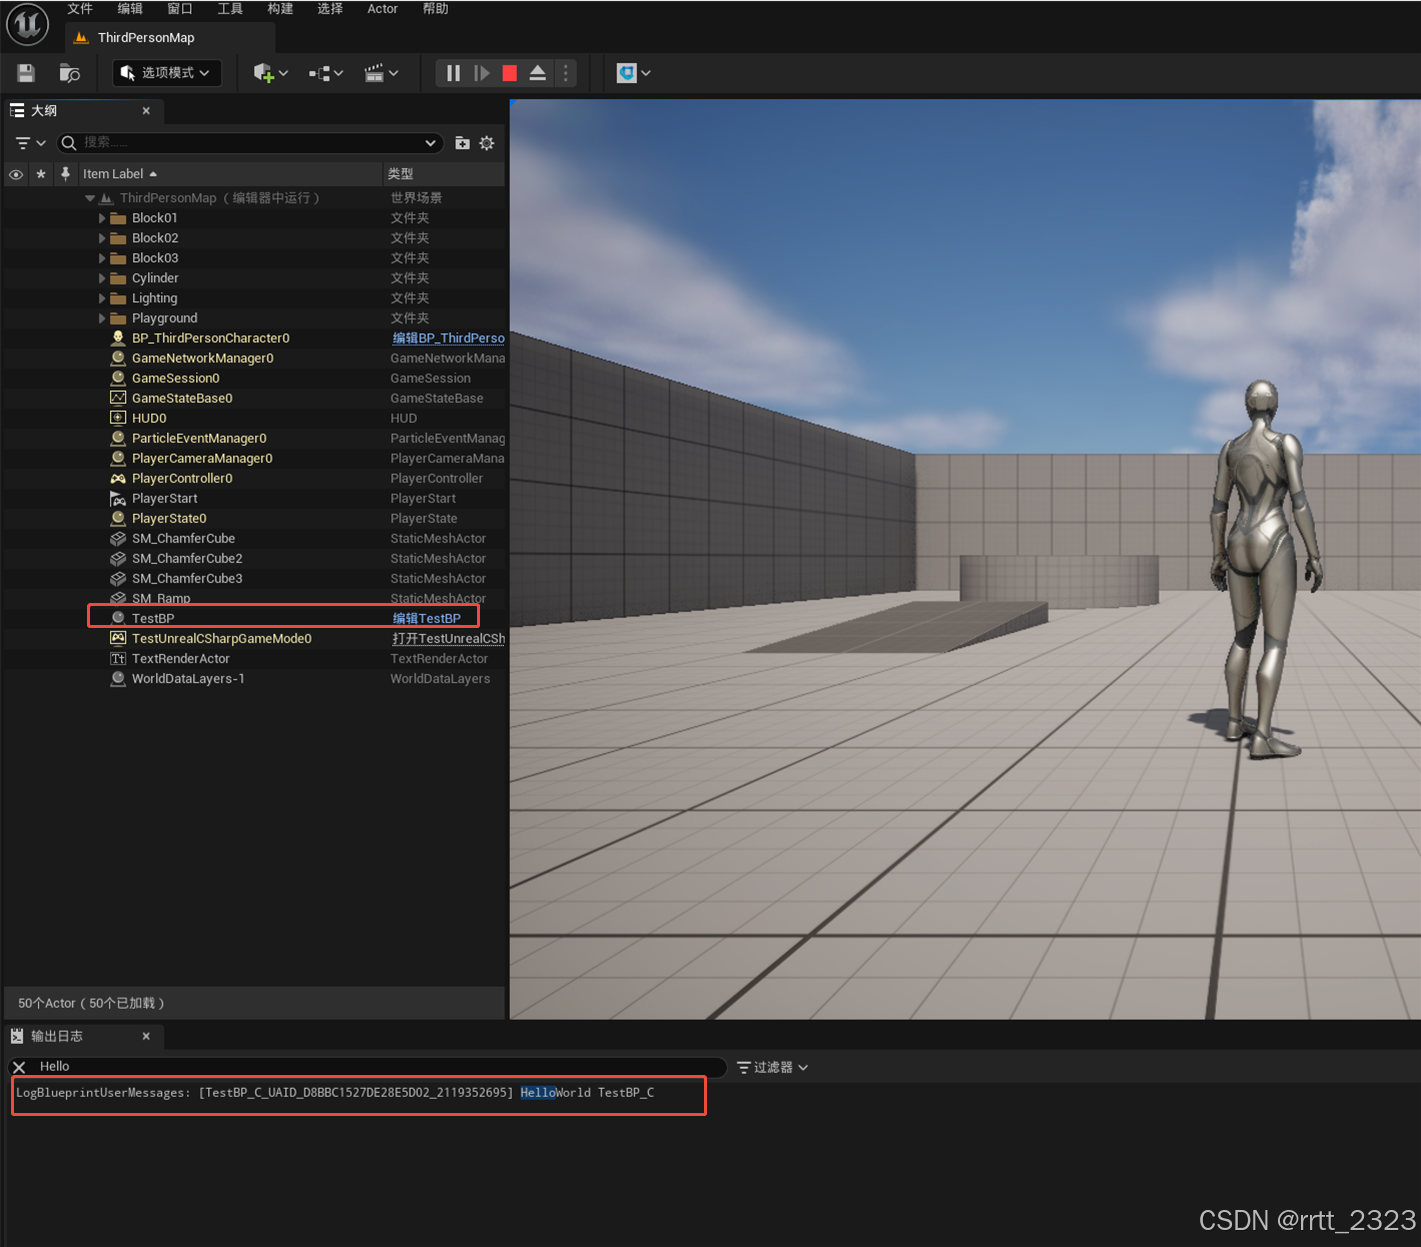Save the current level with the disk icon
This screenshot has height=1247, width=1421.
click(26, 73)
